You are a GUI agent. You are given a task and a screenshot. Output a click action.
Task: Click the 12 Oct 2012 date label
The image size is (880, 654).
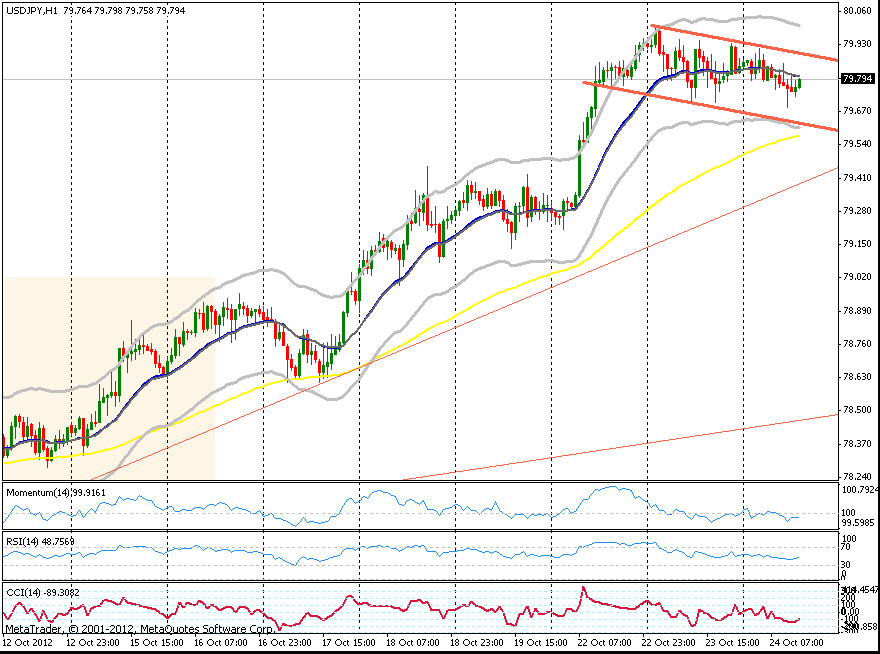click(30, 640)
